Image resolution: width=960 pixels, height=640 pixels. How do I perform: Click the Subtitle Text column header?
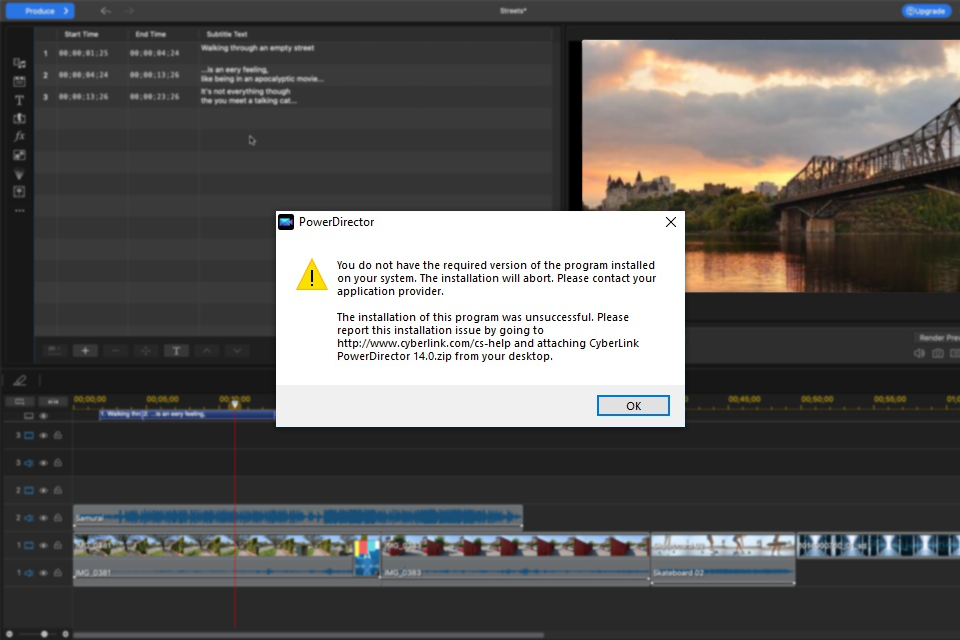(227, 34)
